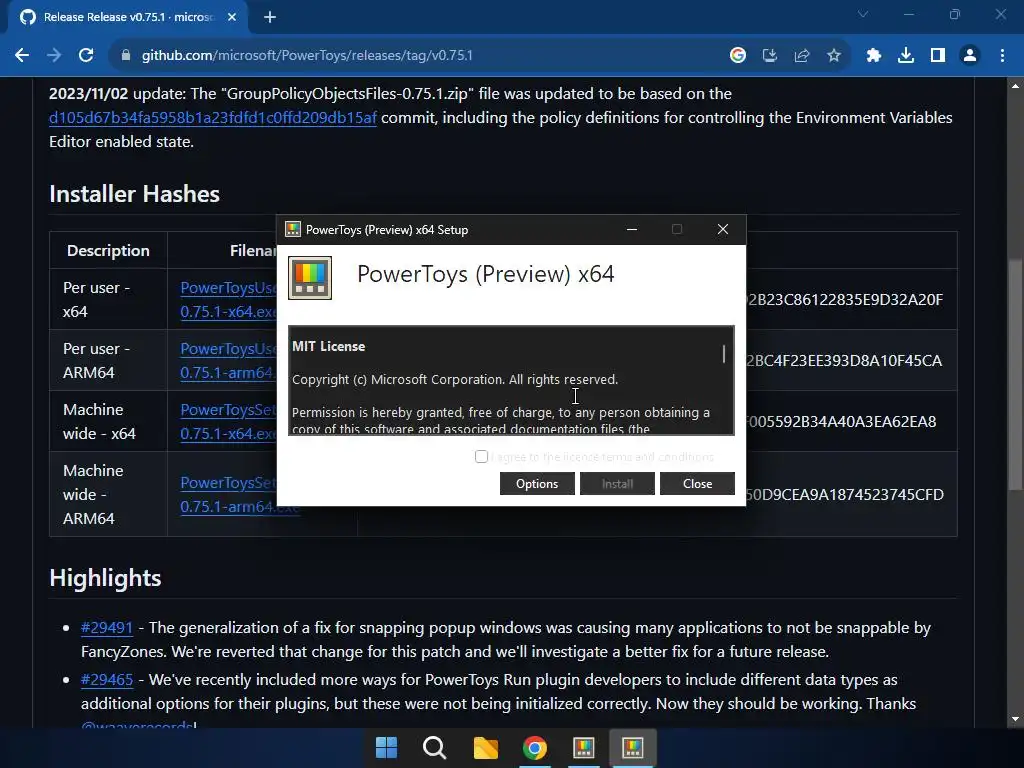Click the page vertical scrollbar thumb
Screen dimensions: 1024x768
1015,374
